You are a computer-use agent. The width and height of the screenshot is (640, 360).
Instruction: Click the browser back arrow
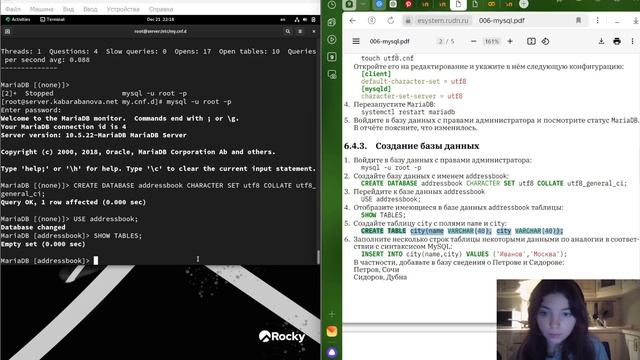click(x=353, y=20)
